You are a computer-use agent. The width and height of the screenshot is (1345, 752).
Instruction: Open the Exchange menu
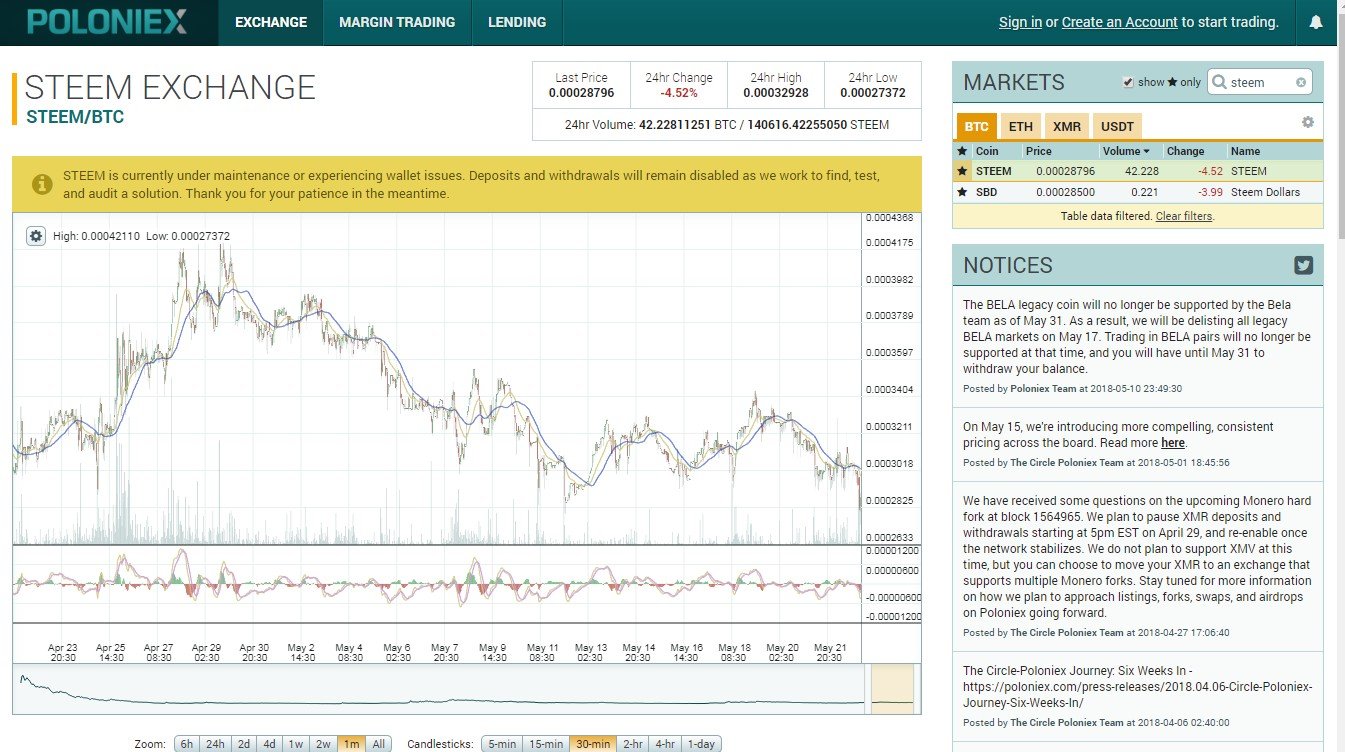(x=271, y=22)
